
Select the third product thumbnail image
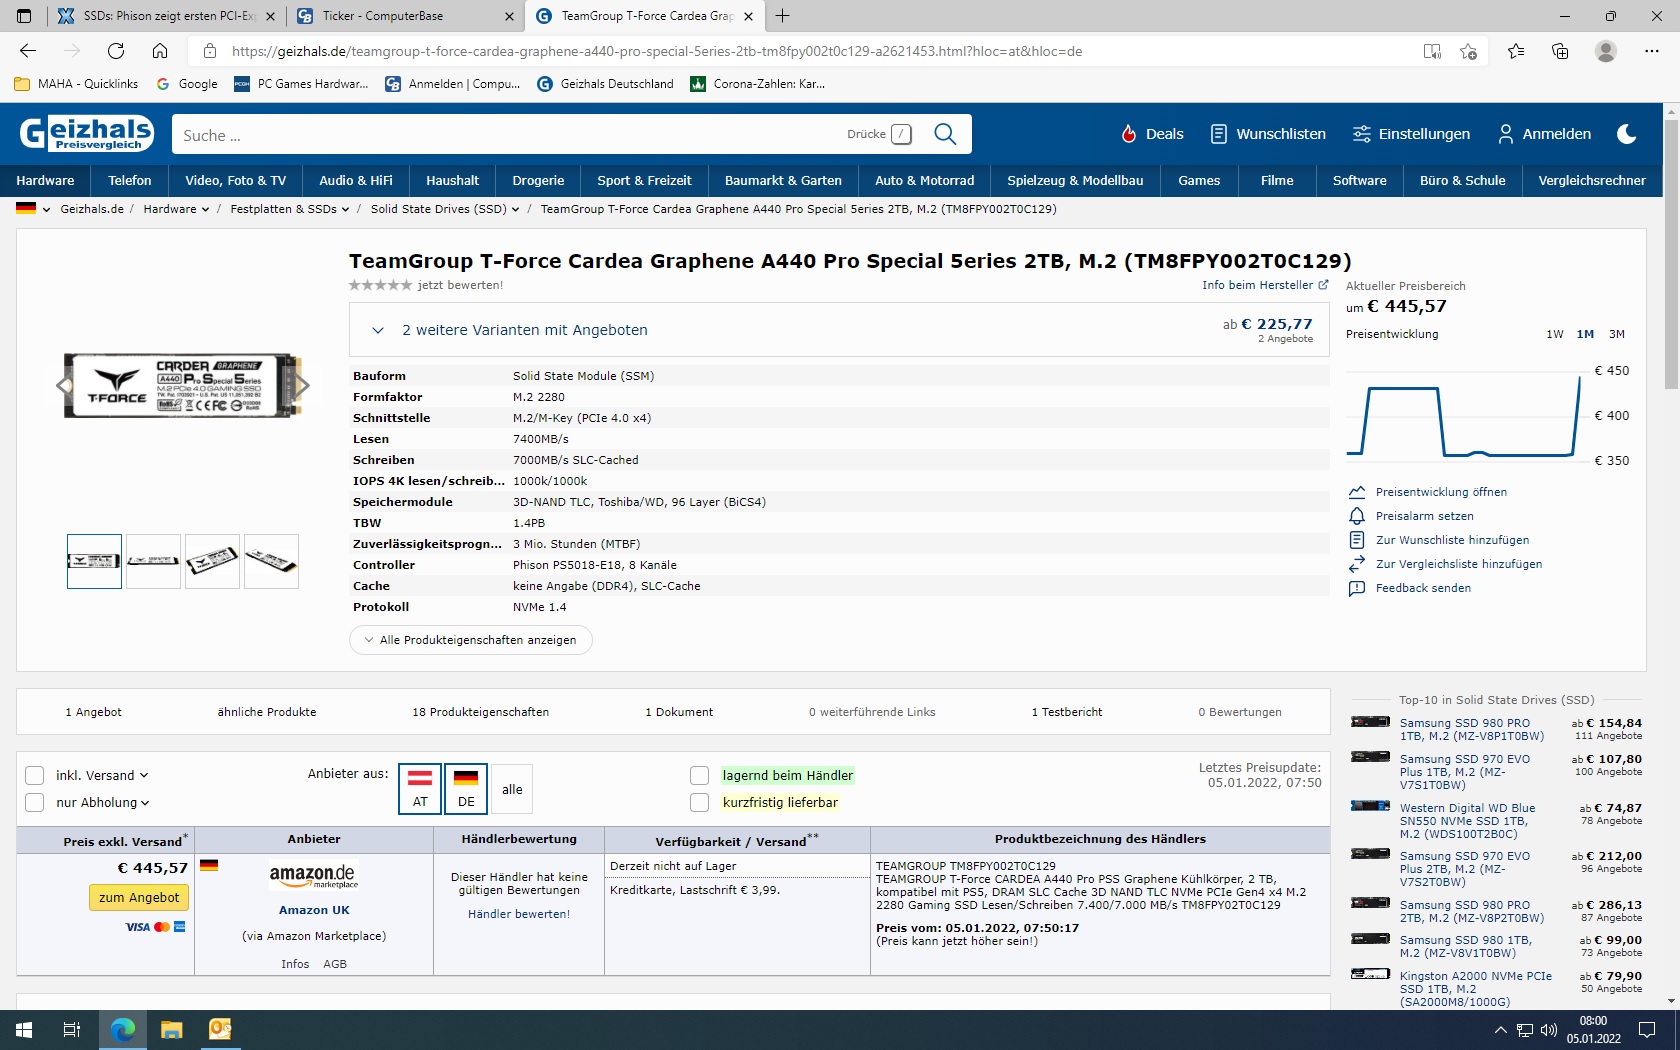click(212, 561)
